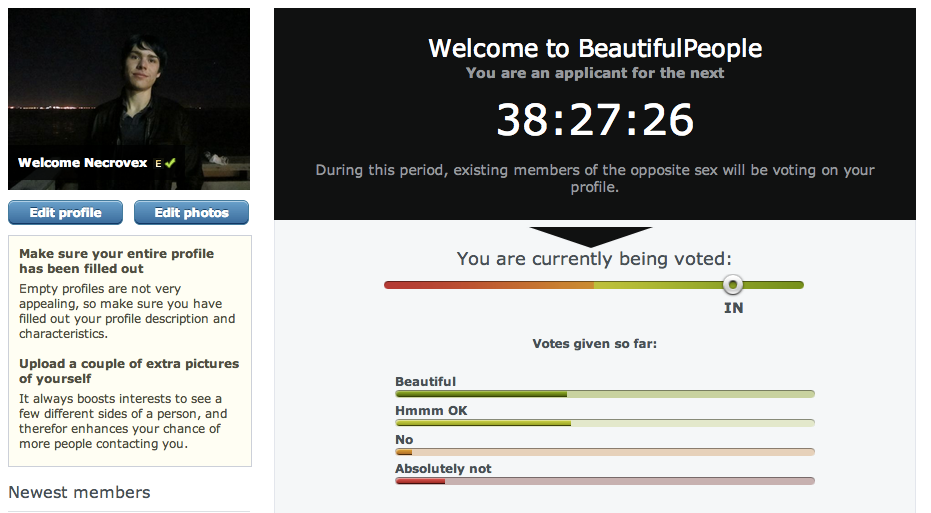Click the 38:27:26 countdown timer
Image resolution: width=931 pixels, height=513 pixels.
[595, 120]
